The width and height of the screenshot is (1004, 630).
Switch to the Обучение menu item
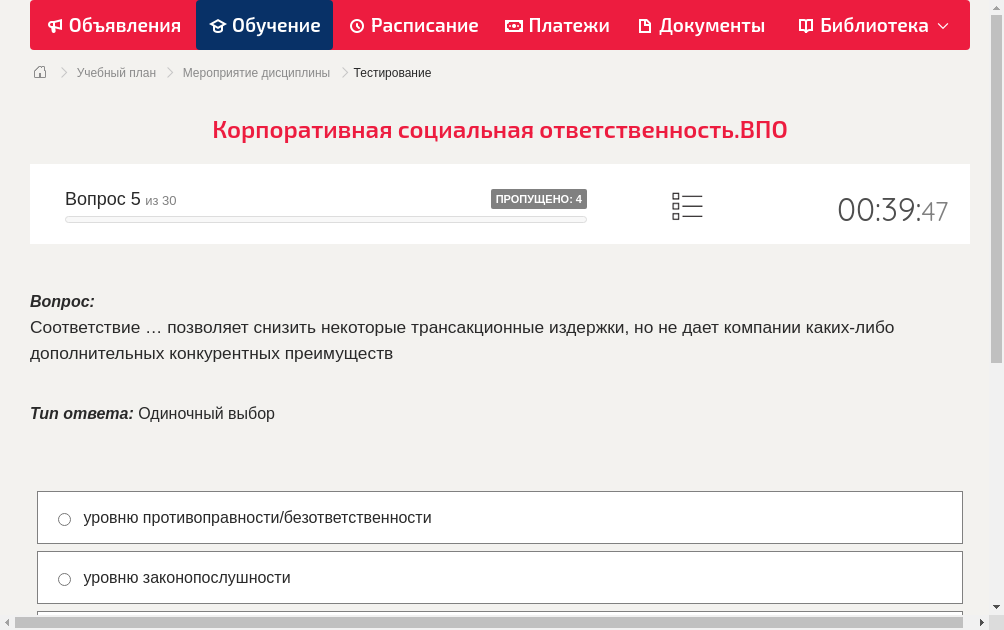[x=264, y=25]
